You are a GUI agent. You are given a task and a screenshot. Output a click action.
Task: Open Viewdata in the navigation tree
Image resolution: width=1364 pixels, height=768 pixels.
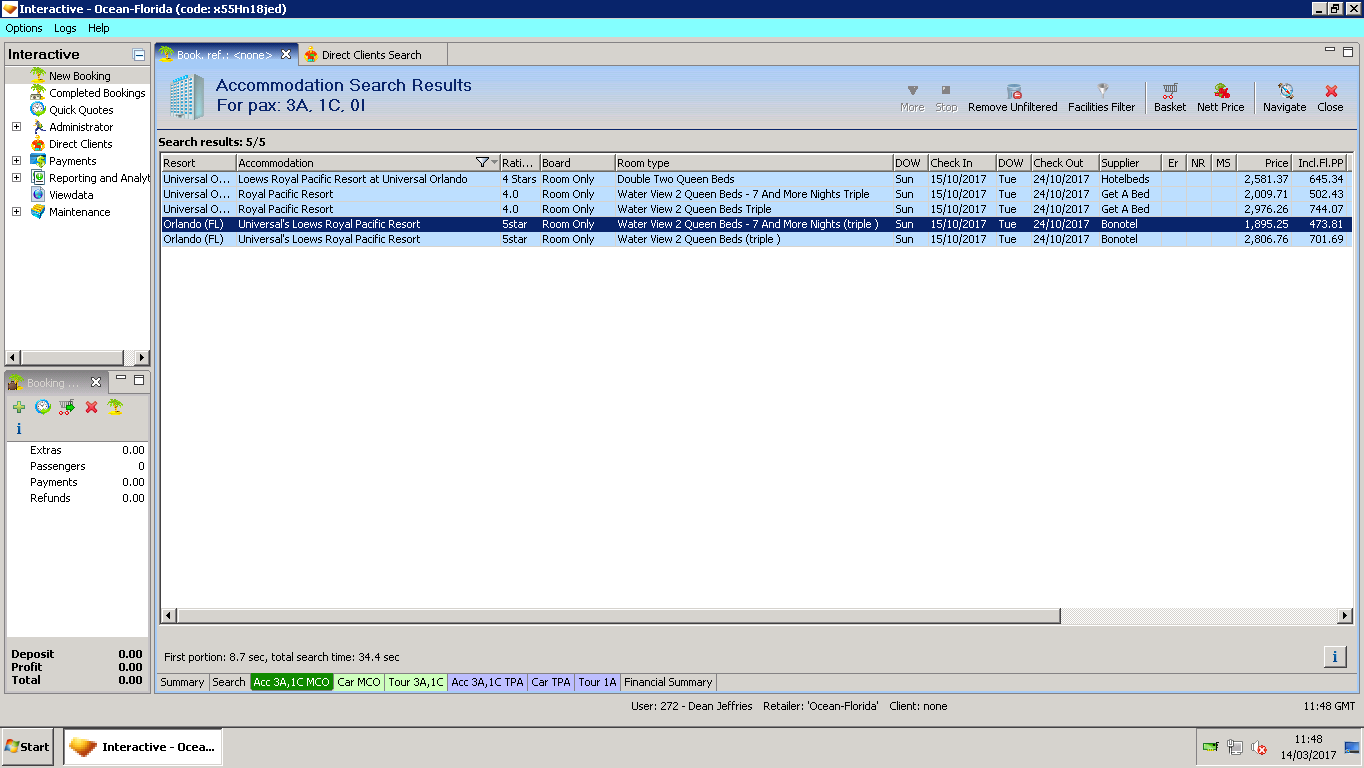(x=71, y=195)
